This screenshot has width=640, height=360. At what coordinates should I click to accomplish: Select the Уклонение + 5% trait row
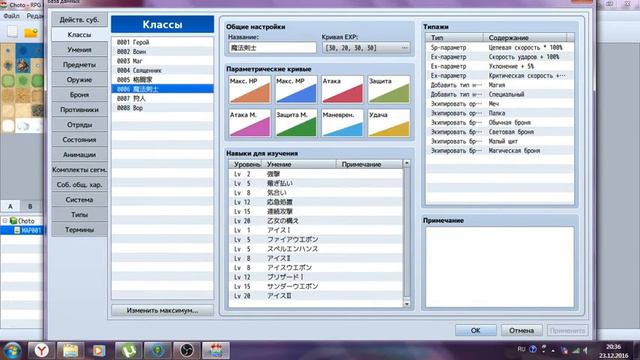pos(500,66)
